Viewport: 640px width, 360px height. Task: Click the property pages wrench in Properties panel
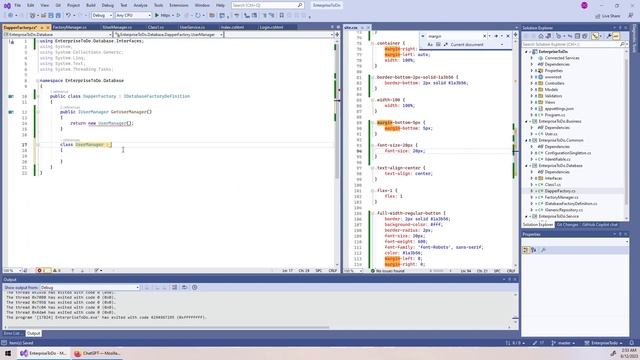543,250
